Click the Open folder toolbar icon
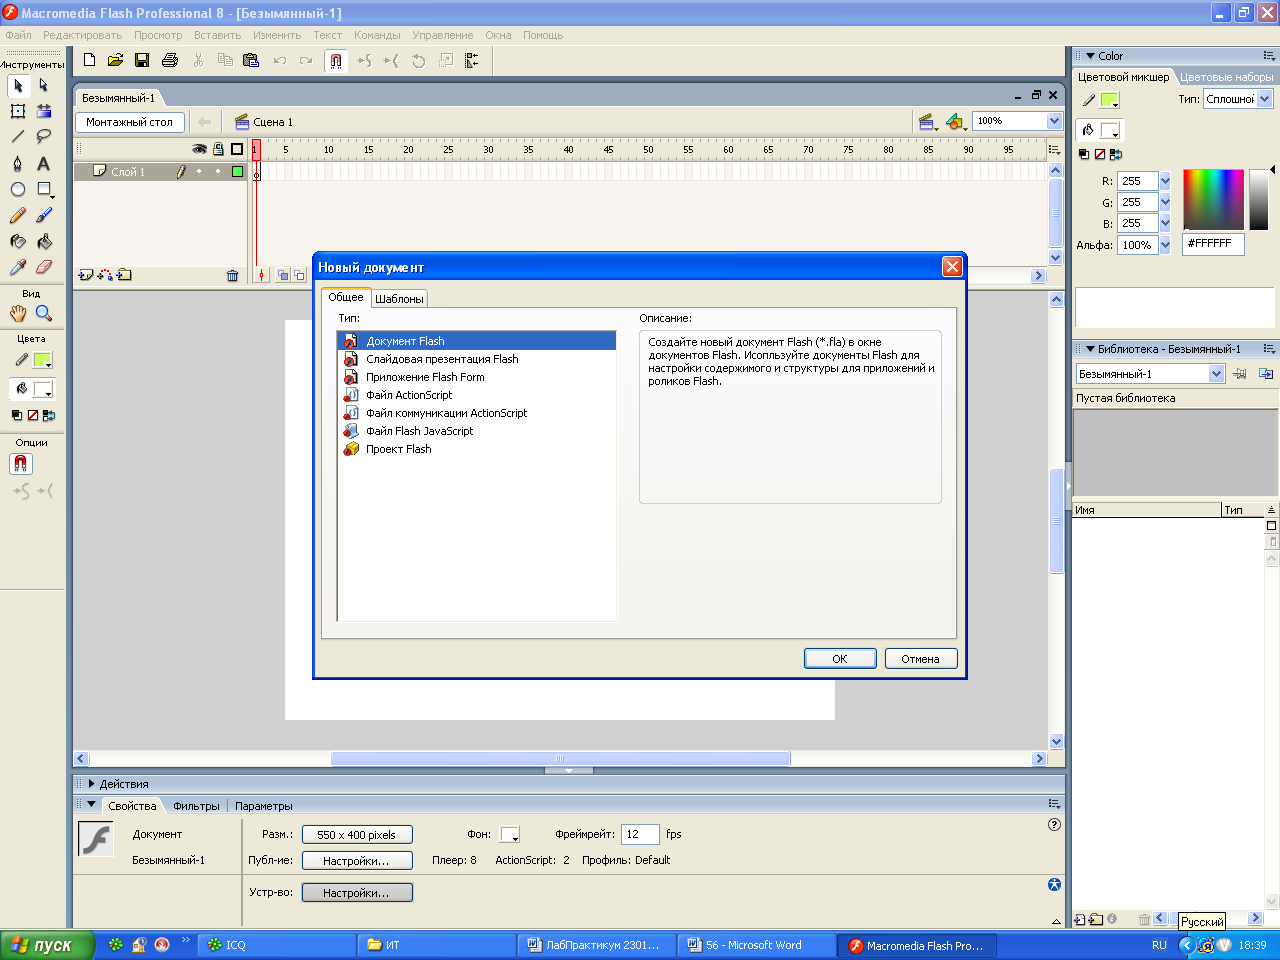The height and width of the screenshot is (960, 1280). pos(115,60)
